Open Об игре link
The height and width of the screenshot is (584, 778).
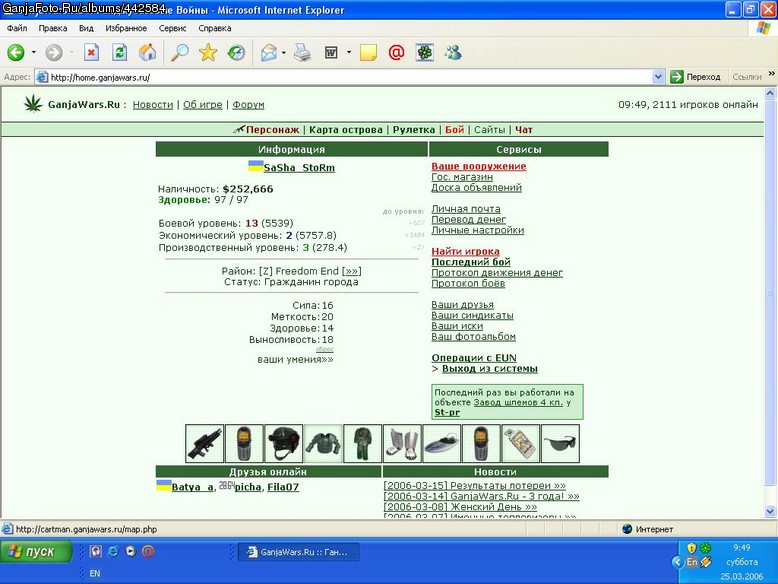pos(202,105)
